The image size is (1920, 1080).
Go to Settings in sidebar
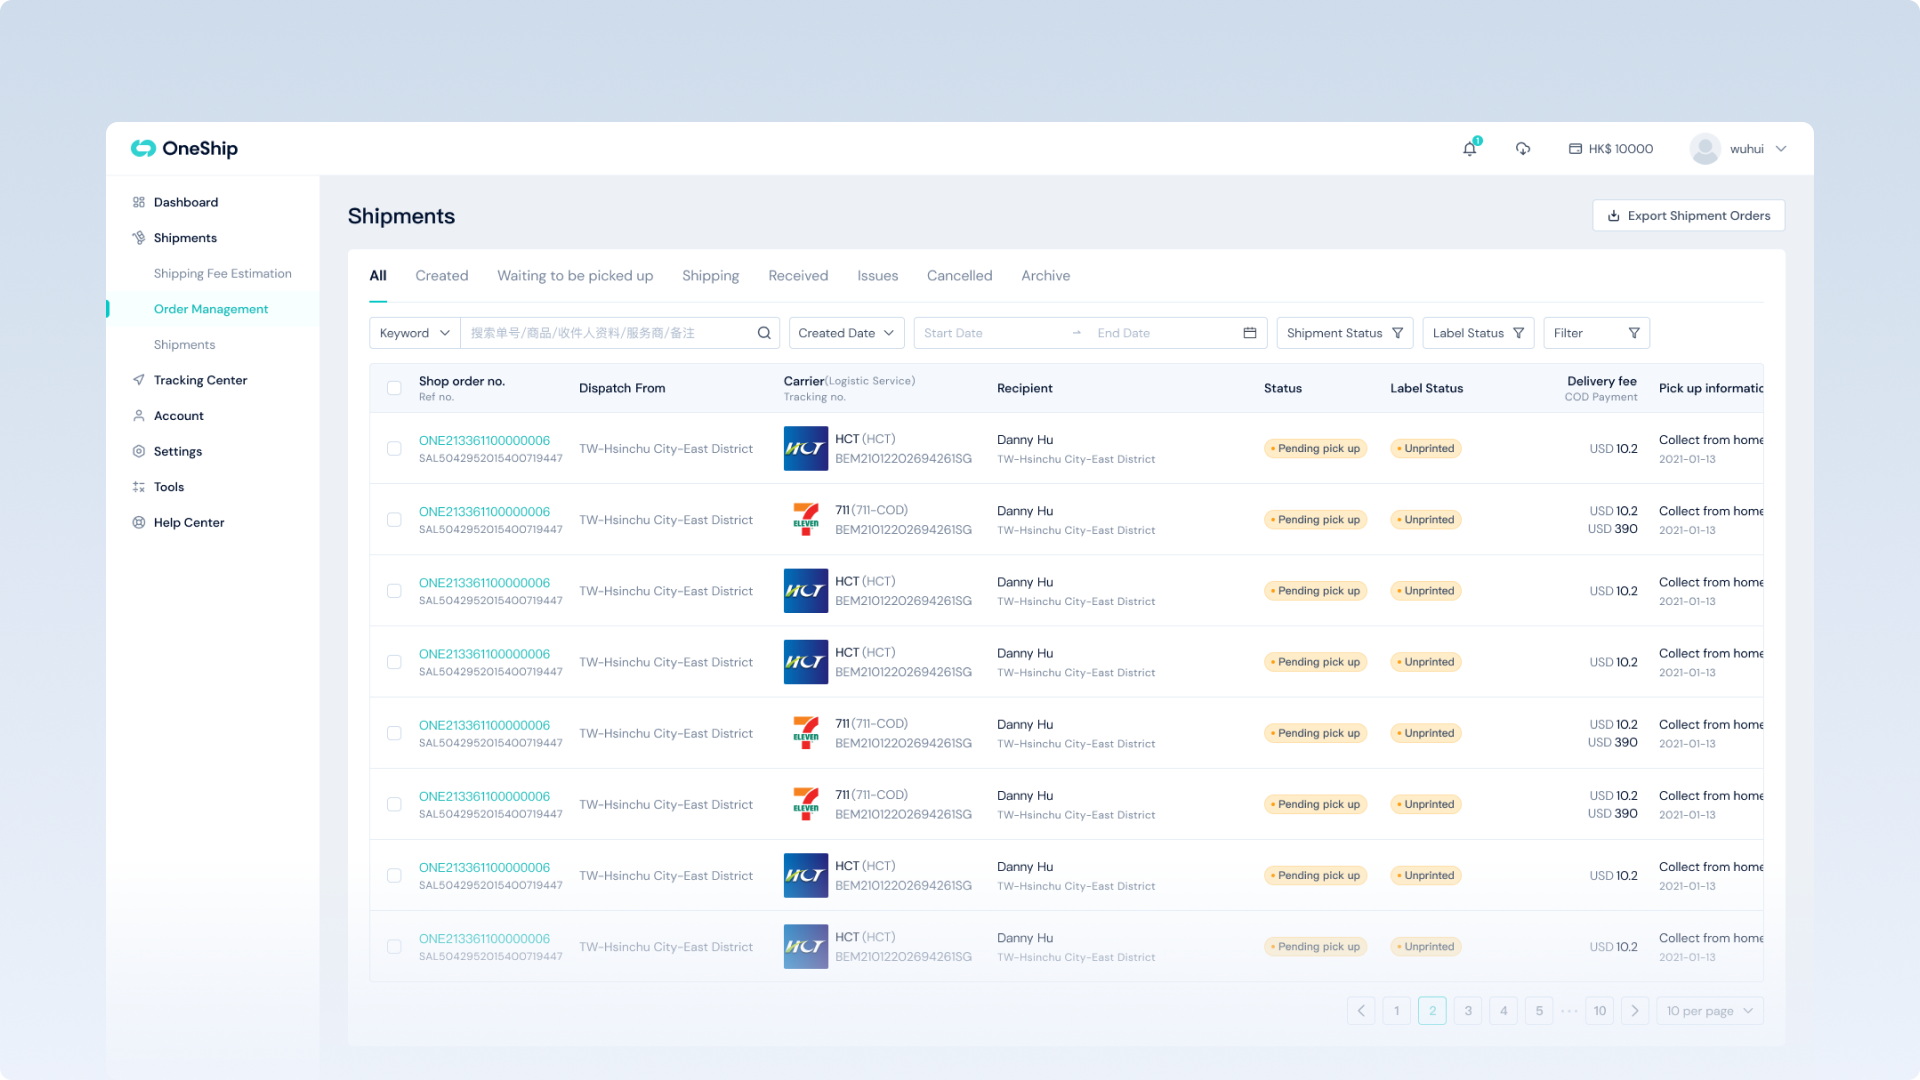(177, 451)
